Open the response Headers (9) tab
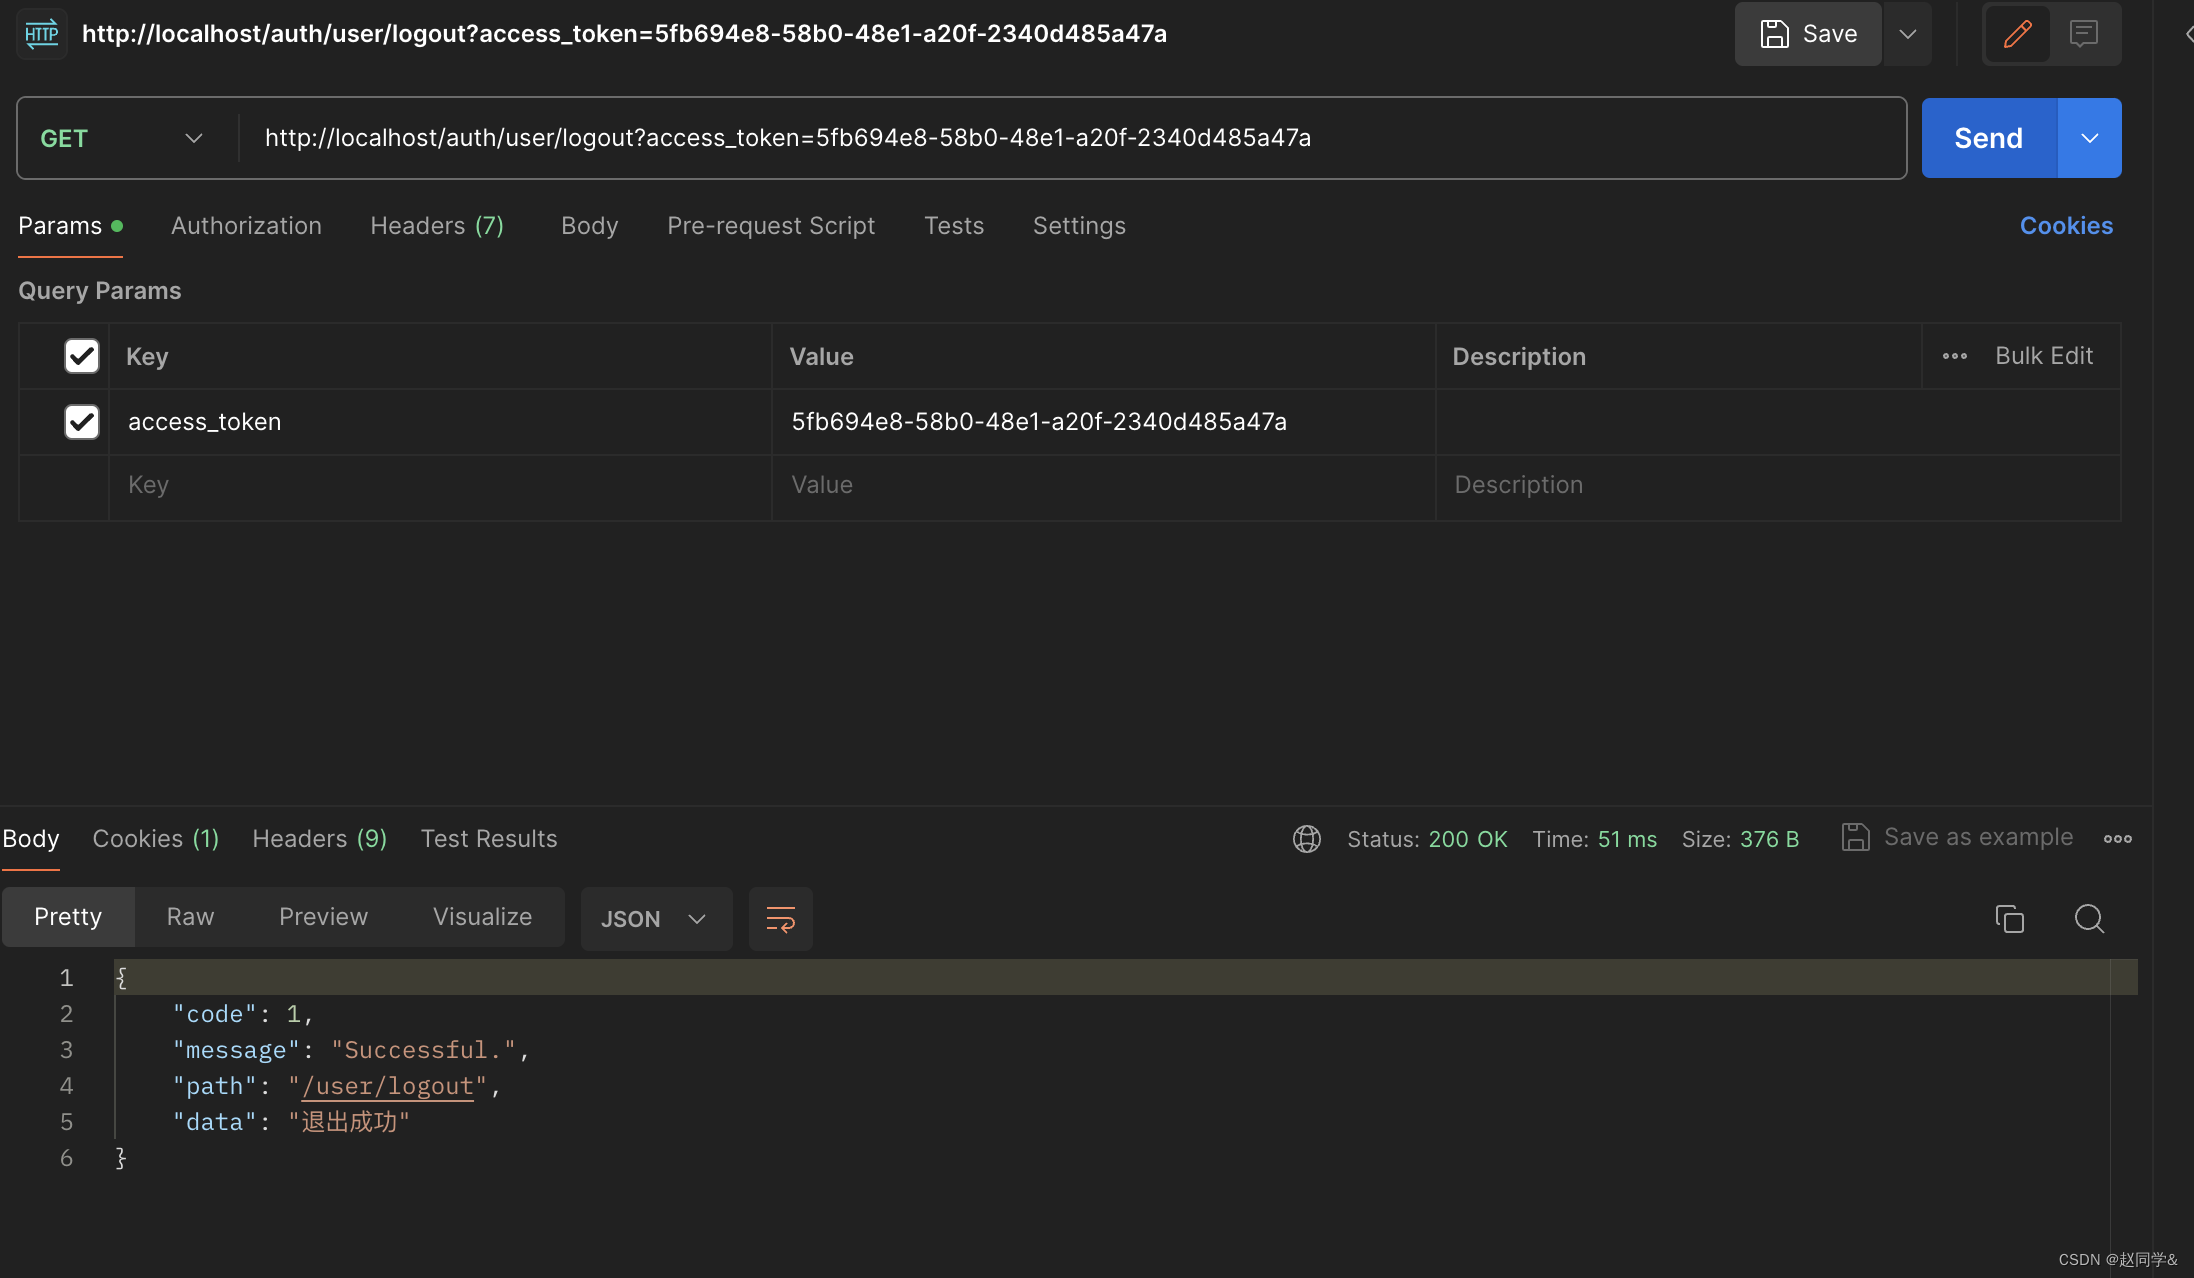 (x=319, y=839)
